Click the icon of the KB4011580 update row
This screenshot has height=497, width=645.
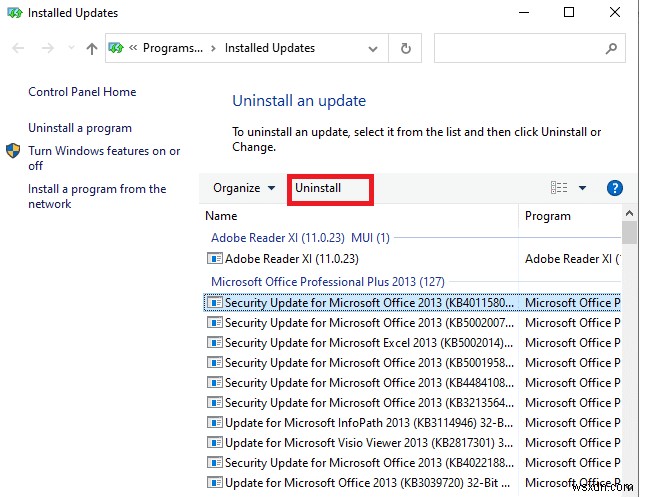point(215,302)
